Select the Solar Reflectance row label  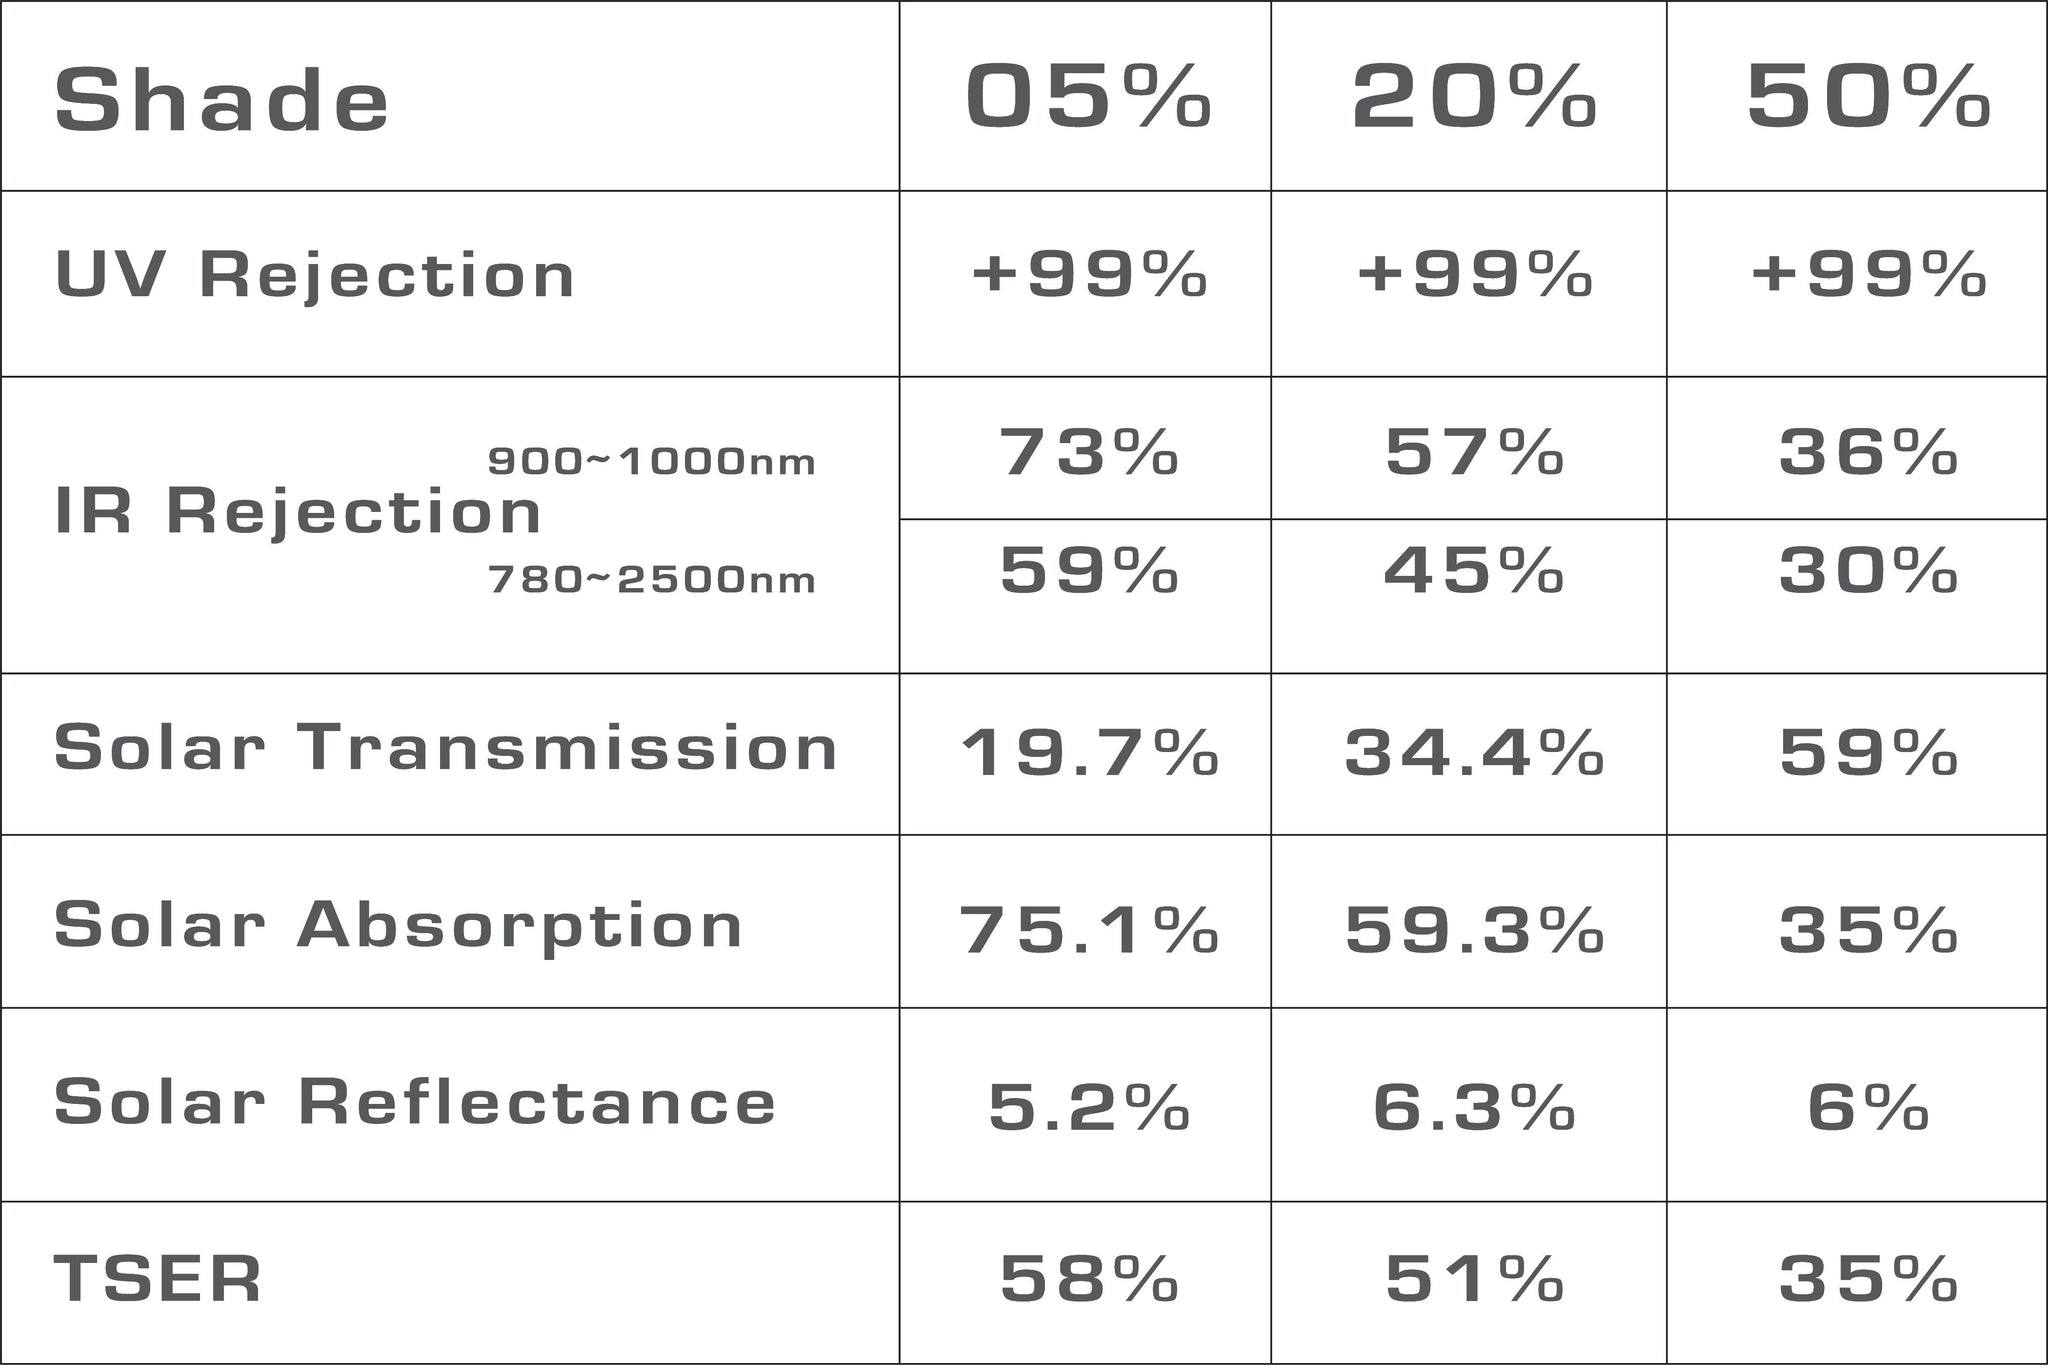click(415, 1102)
